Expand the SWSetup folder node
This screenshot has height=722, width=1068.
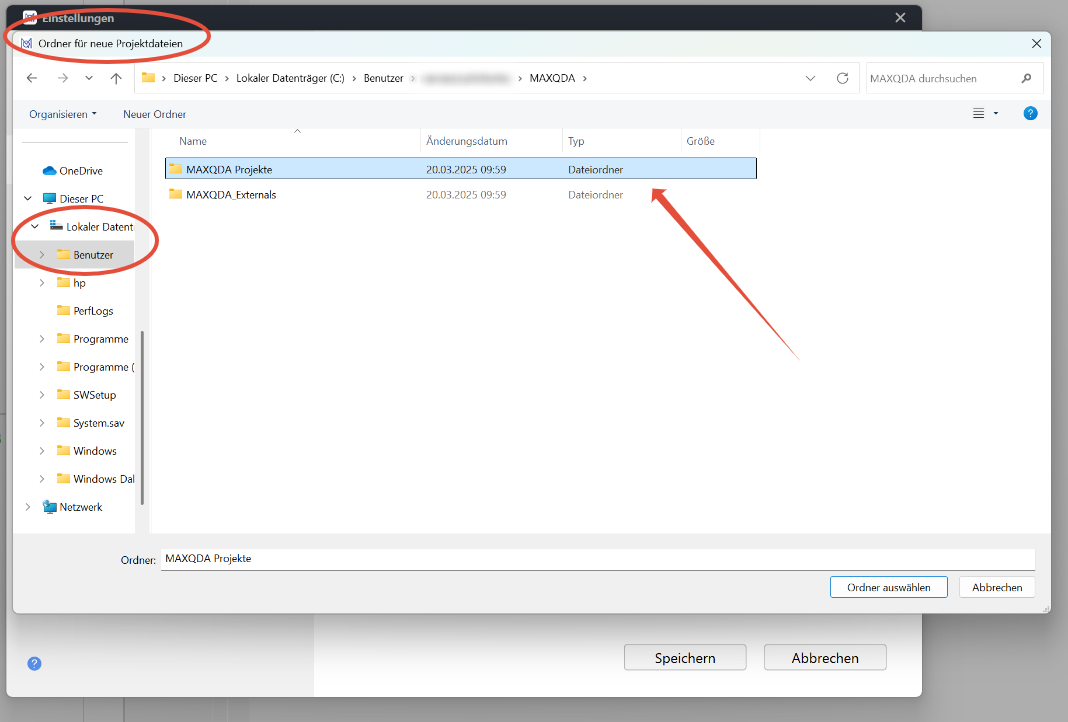[x=42, y=395]
